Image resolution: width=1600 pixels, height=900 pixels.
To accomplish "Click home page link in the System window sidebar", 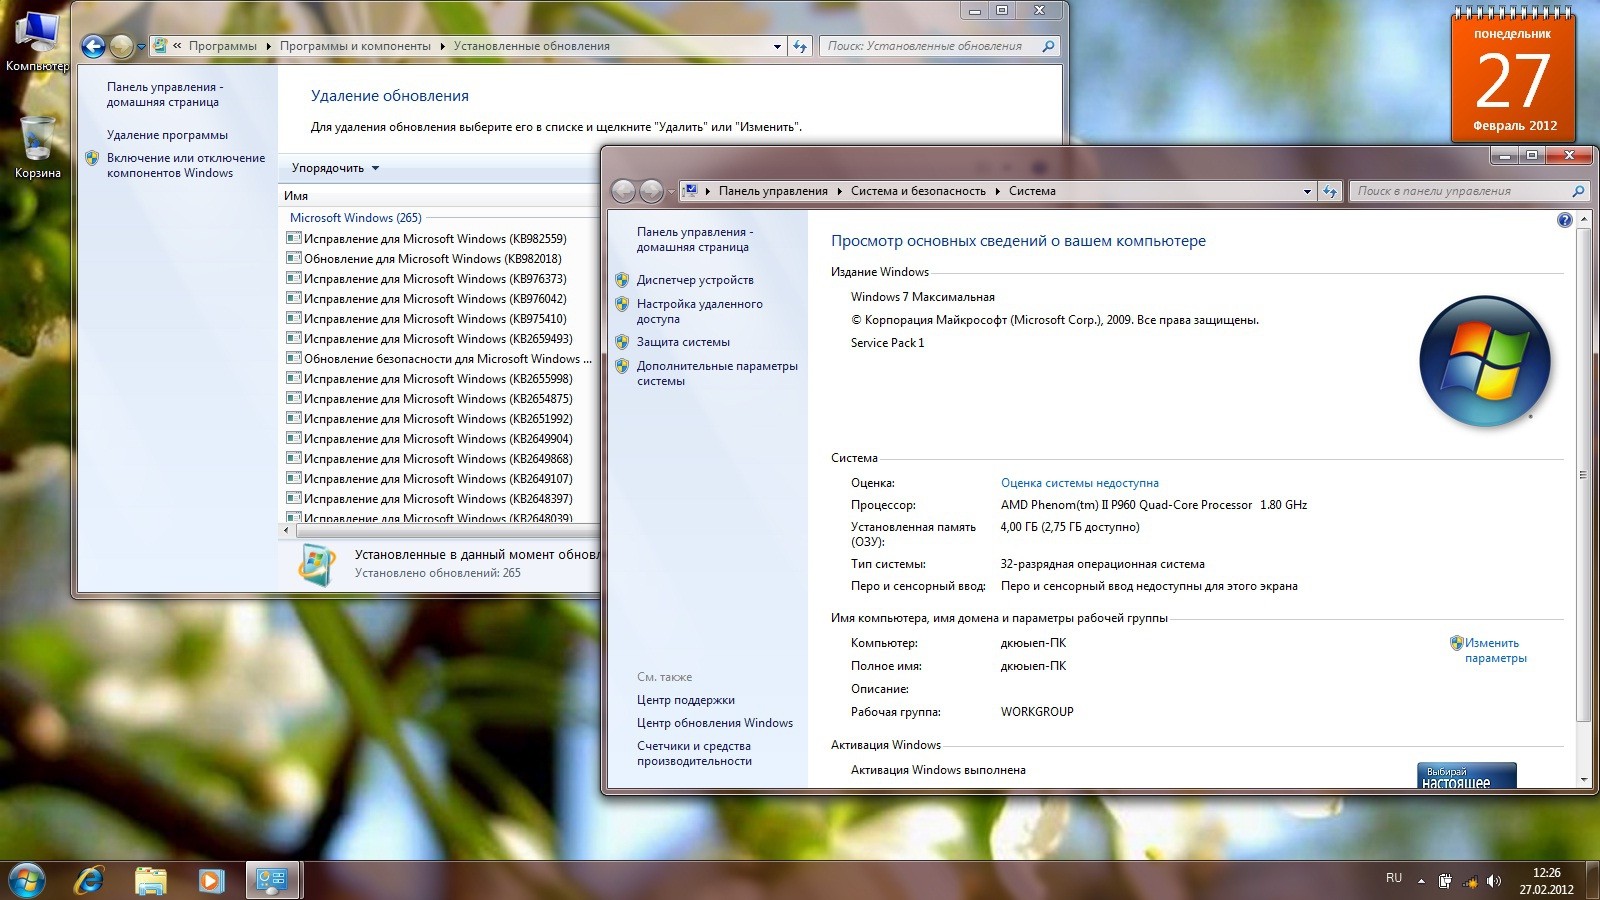I will click(x=694, y=239).
